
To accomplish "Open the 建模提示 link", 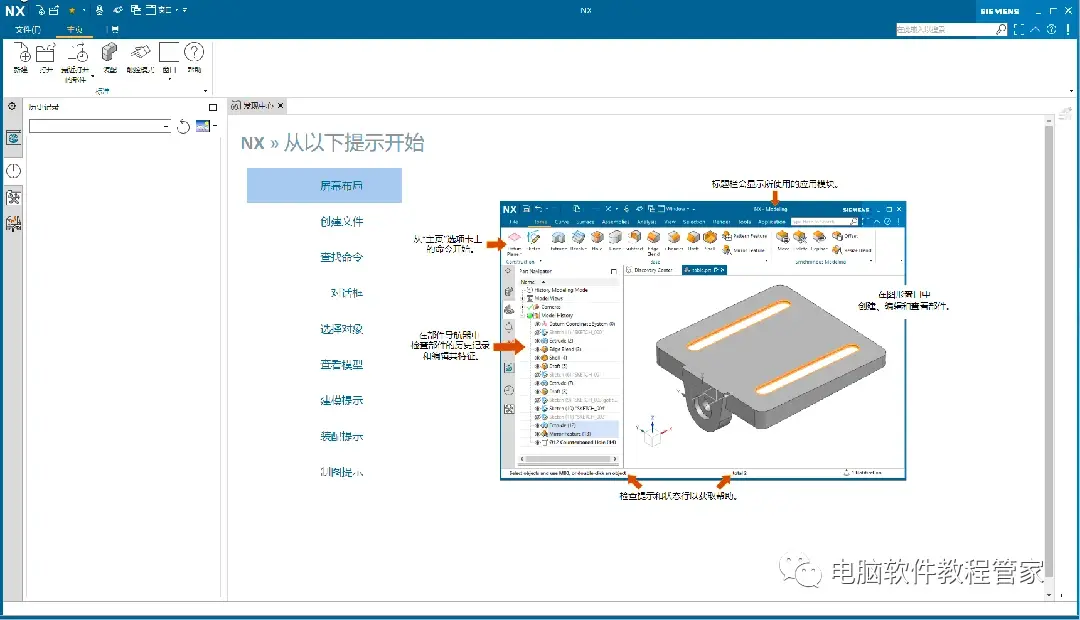I will 341,400.
